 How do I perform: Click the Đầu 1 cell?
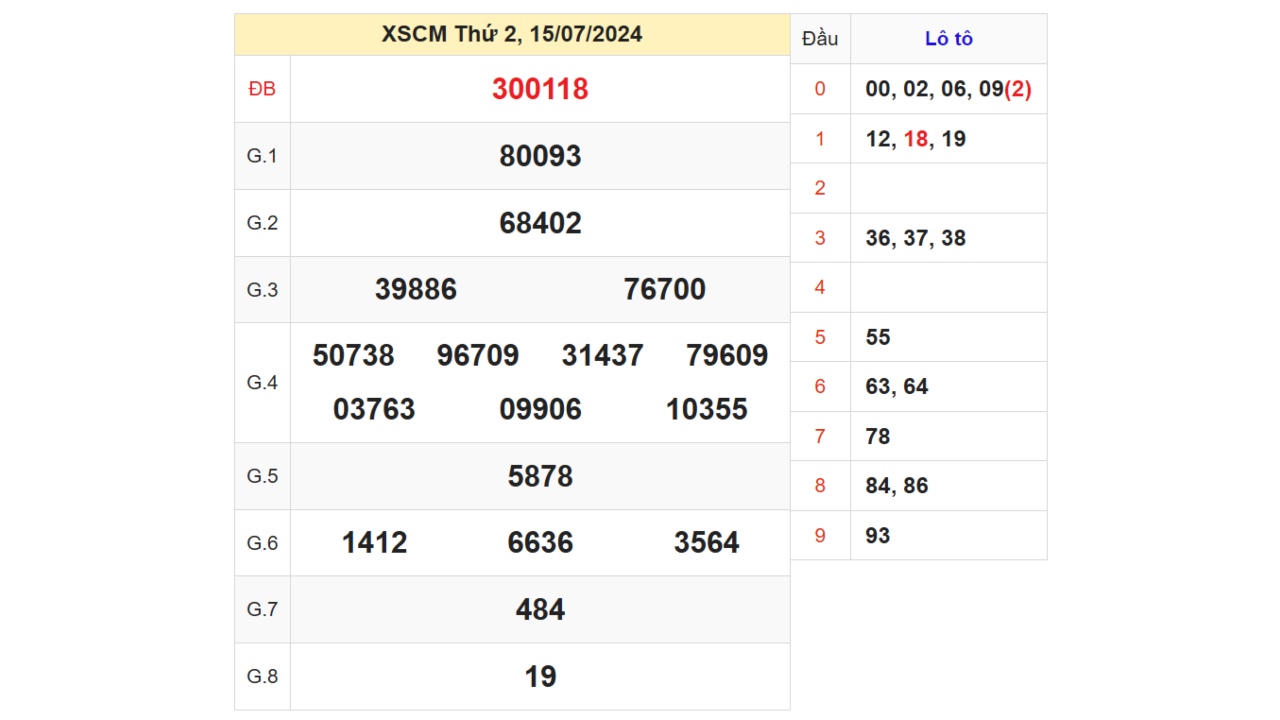coord(820,139)
